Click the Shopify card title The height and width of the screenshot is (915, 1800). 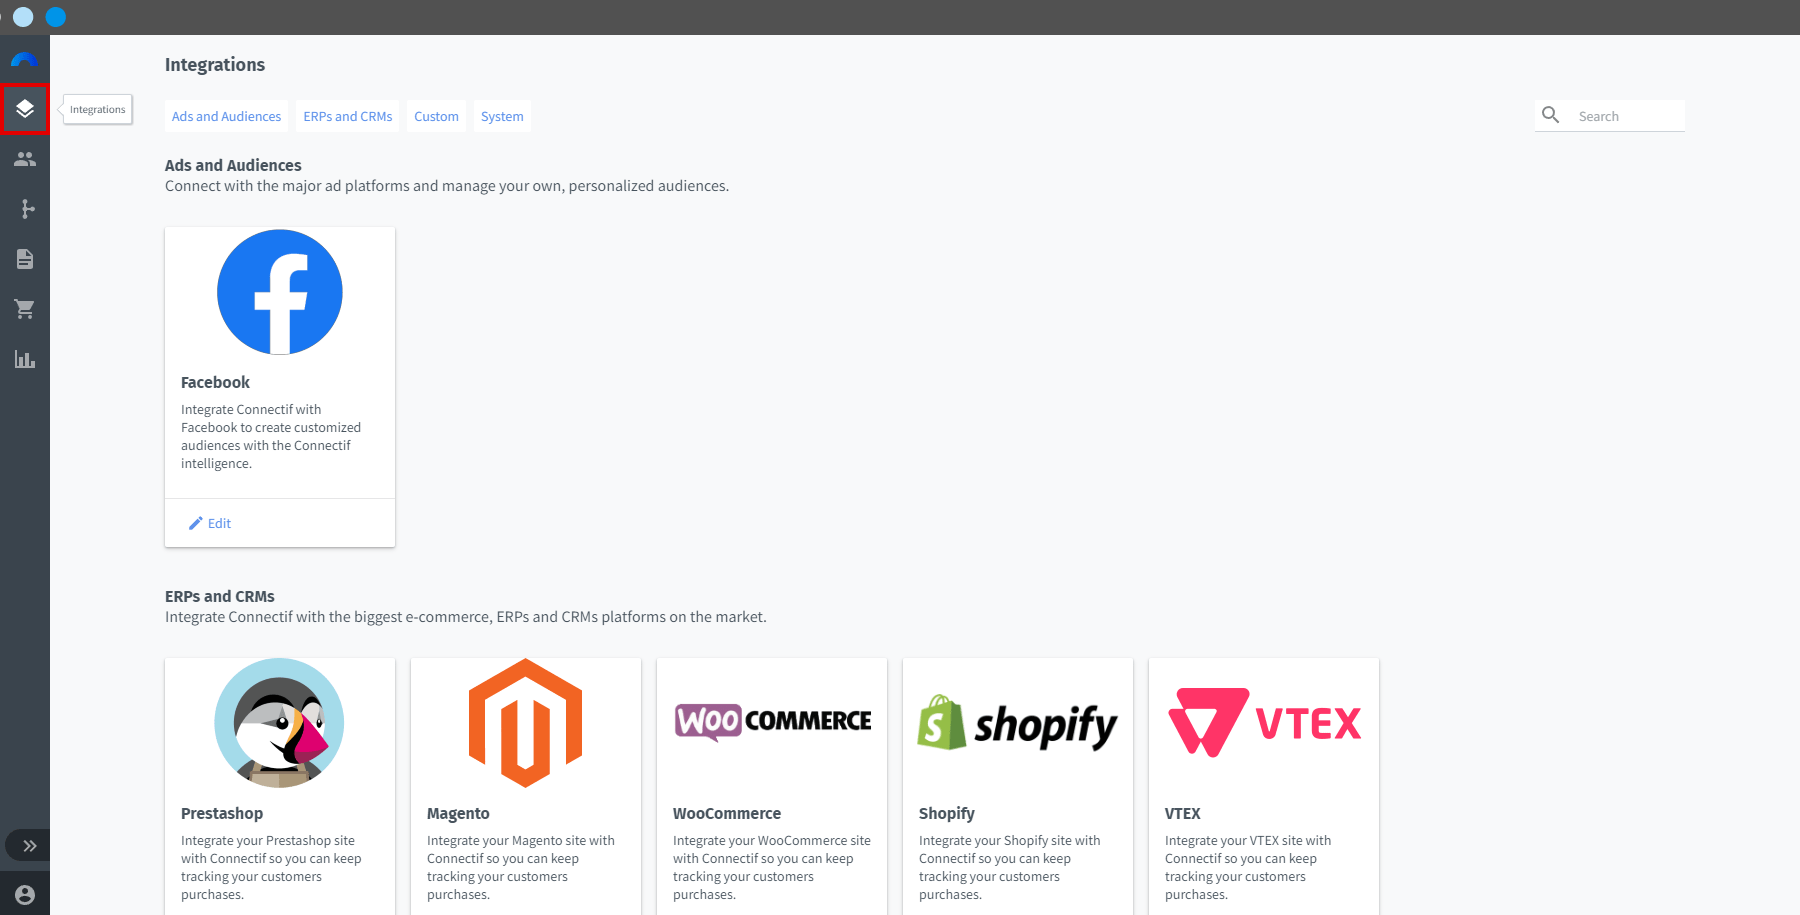[947, 813]
